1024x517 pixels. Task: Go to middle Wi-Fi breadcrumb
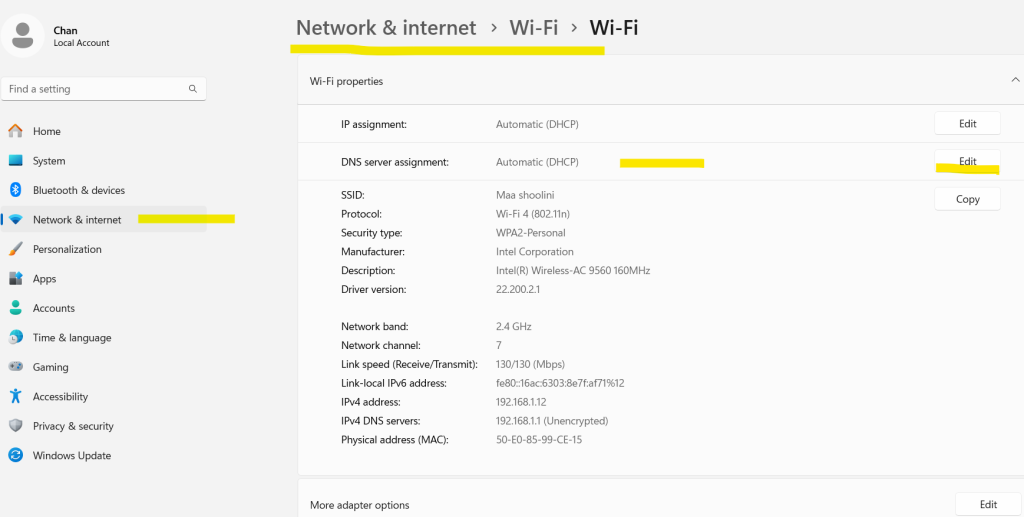pos(533,28)
